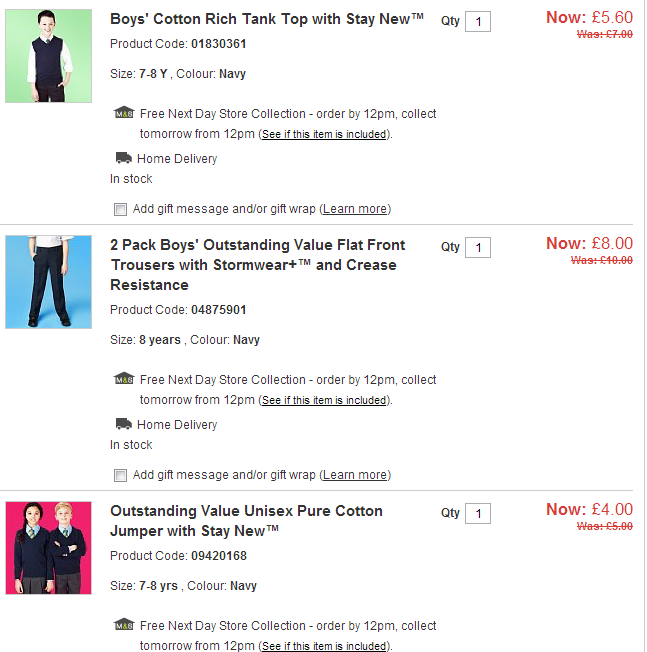The height and width of the screenshot is (652, 647).
Task: Open Boys' Cotton Rich Tank Top product page
Action: click(x=267, y=19)
